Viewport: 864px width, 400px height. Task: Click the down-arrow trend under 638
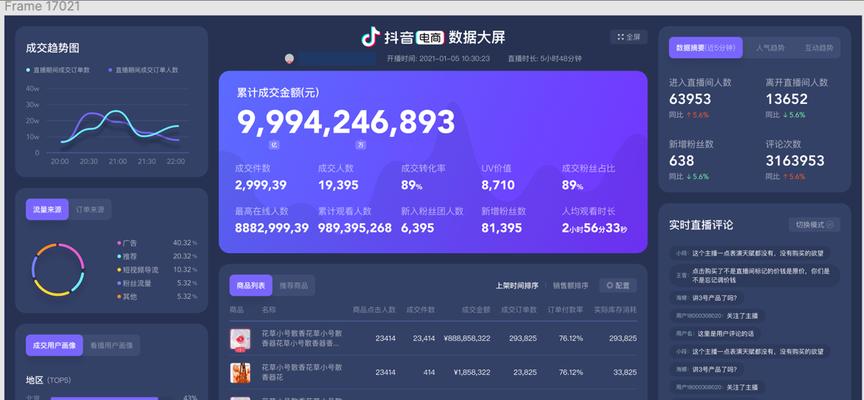tap(698, 177)
